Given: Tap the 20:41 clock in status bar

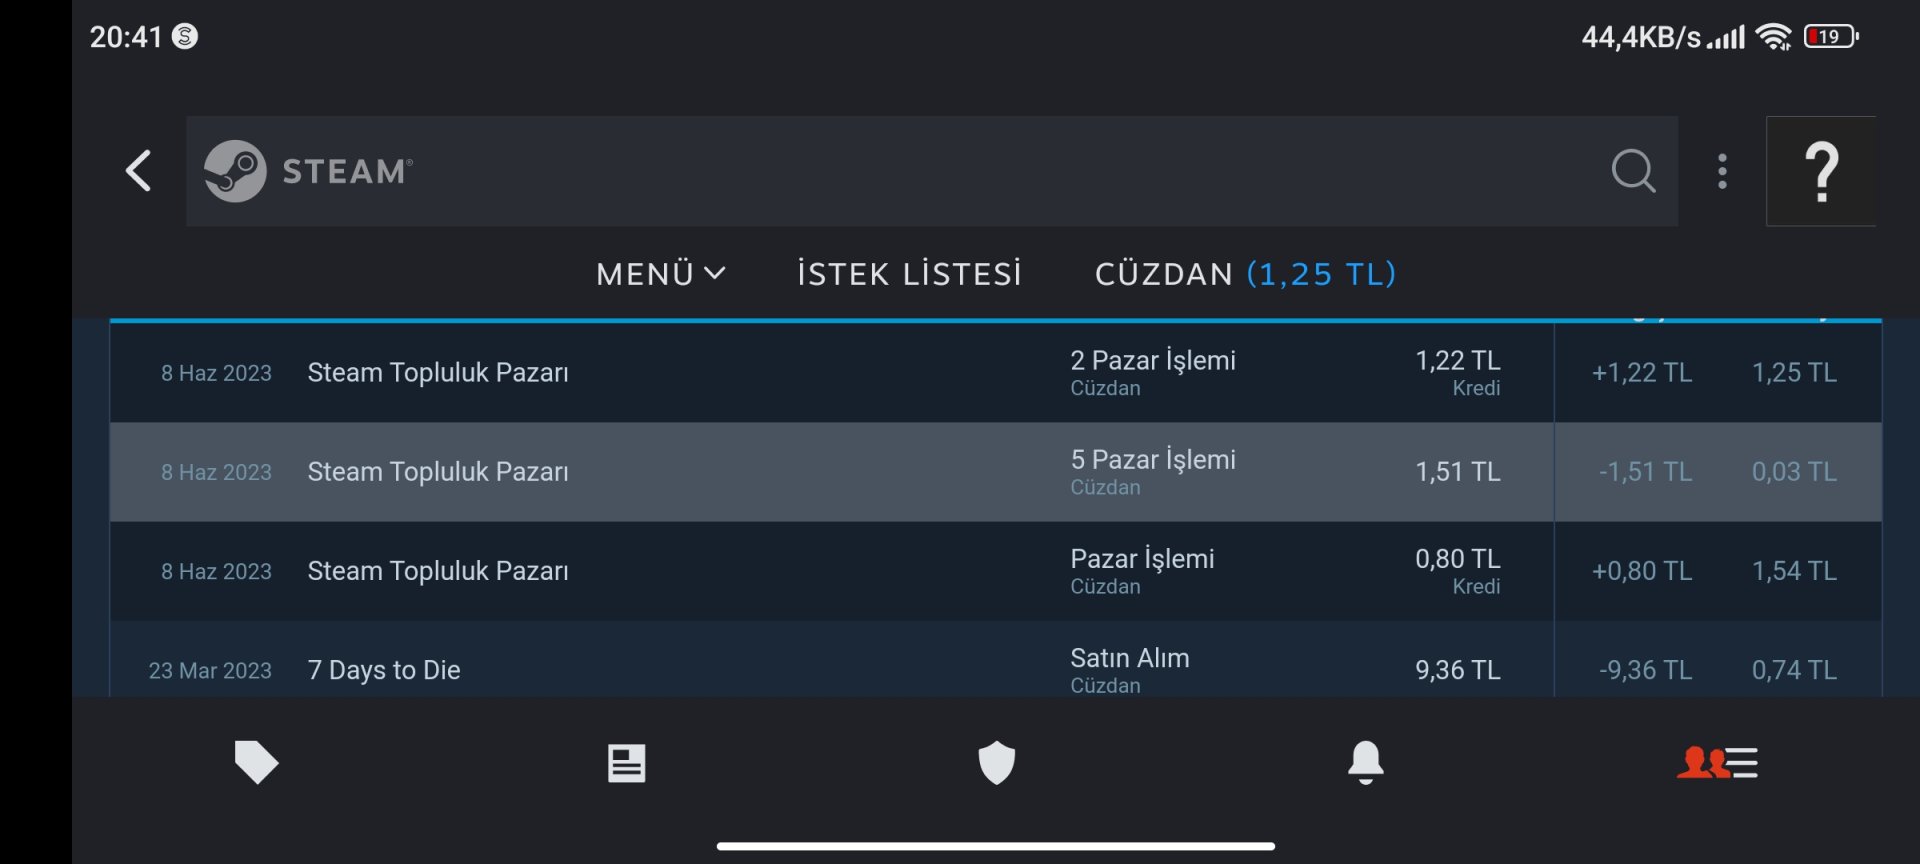Looking at the screenshot, I should [x=126, y=37].
